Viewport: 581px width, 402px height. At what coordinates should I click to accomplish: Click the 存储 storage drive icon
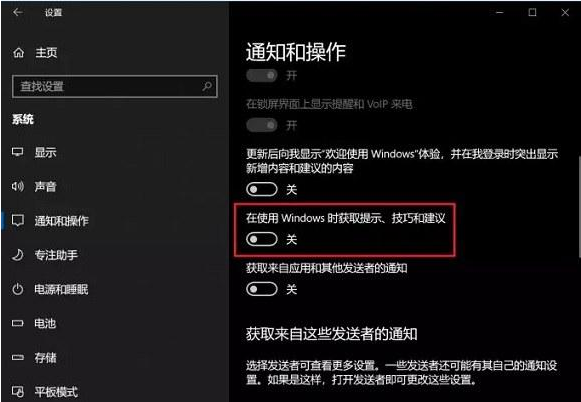pos(17,358)
